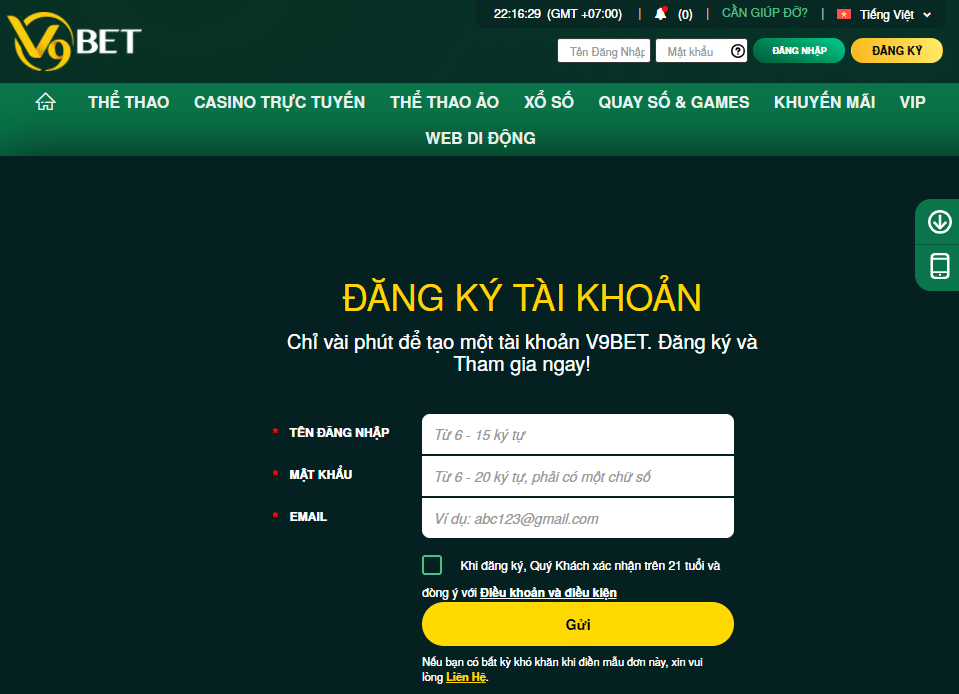Submit the form with Gửi button
This screenshot has width=959, height=694.
click(577, 624)
